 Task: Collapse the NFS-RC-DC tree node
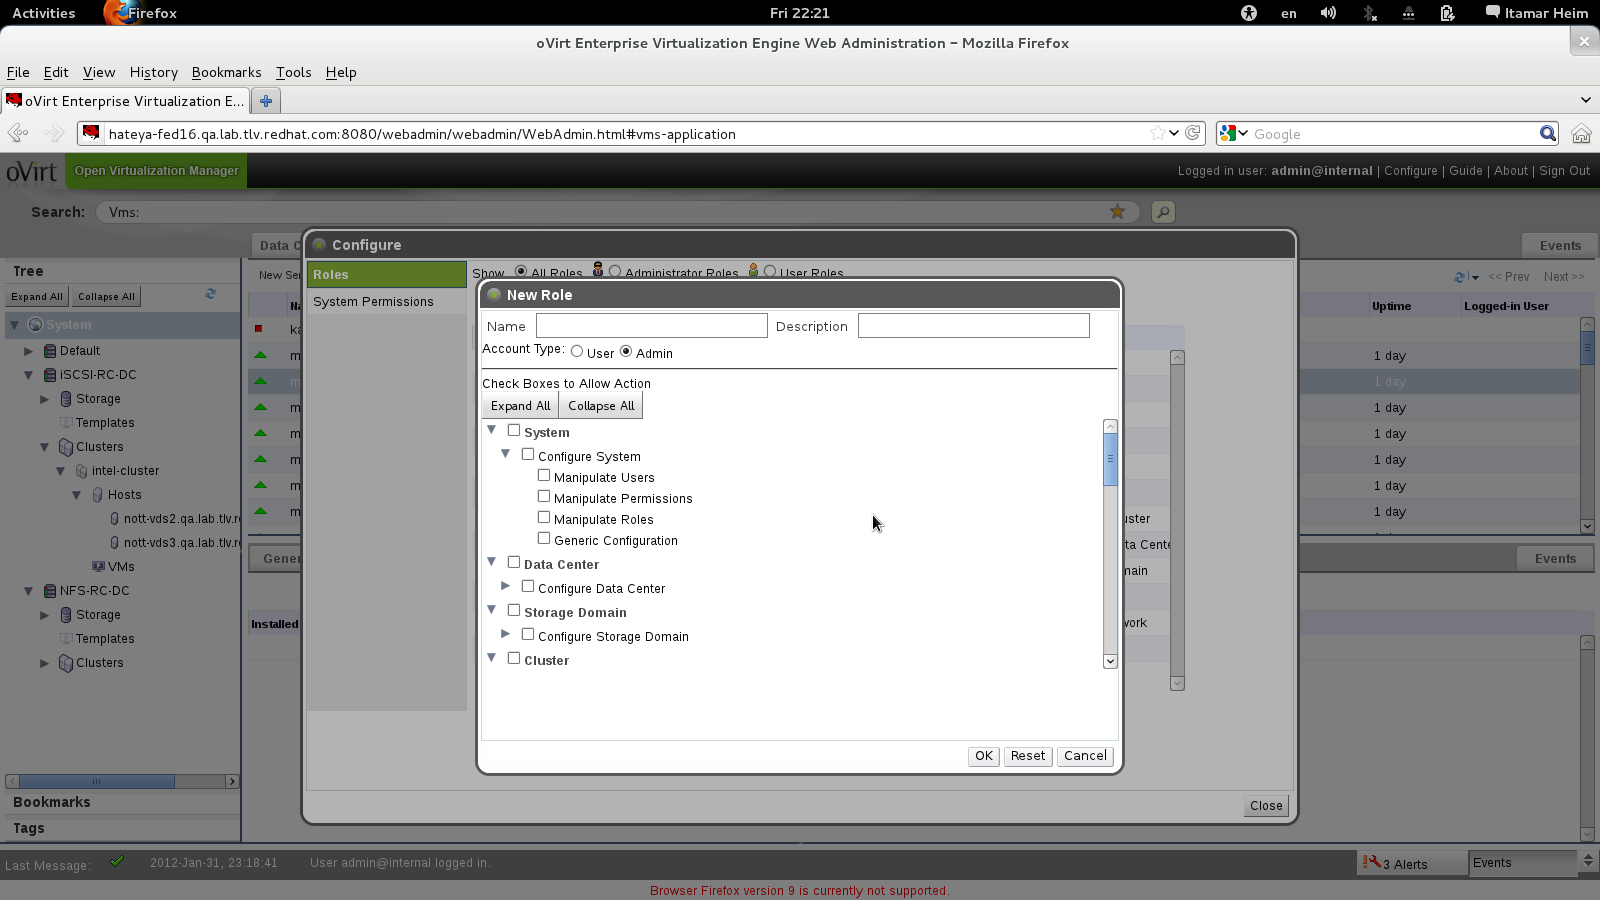(x=29, y=591)
